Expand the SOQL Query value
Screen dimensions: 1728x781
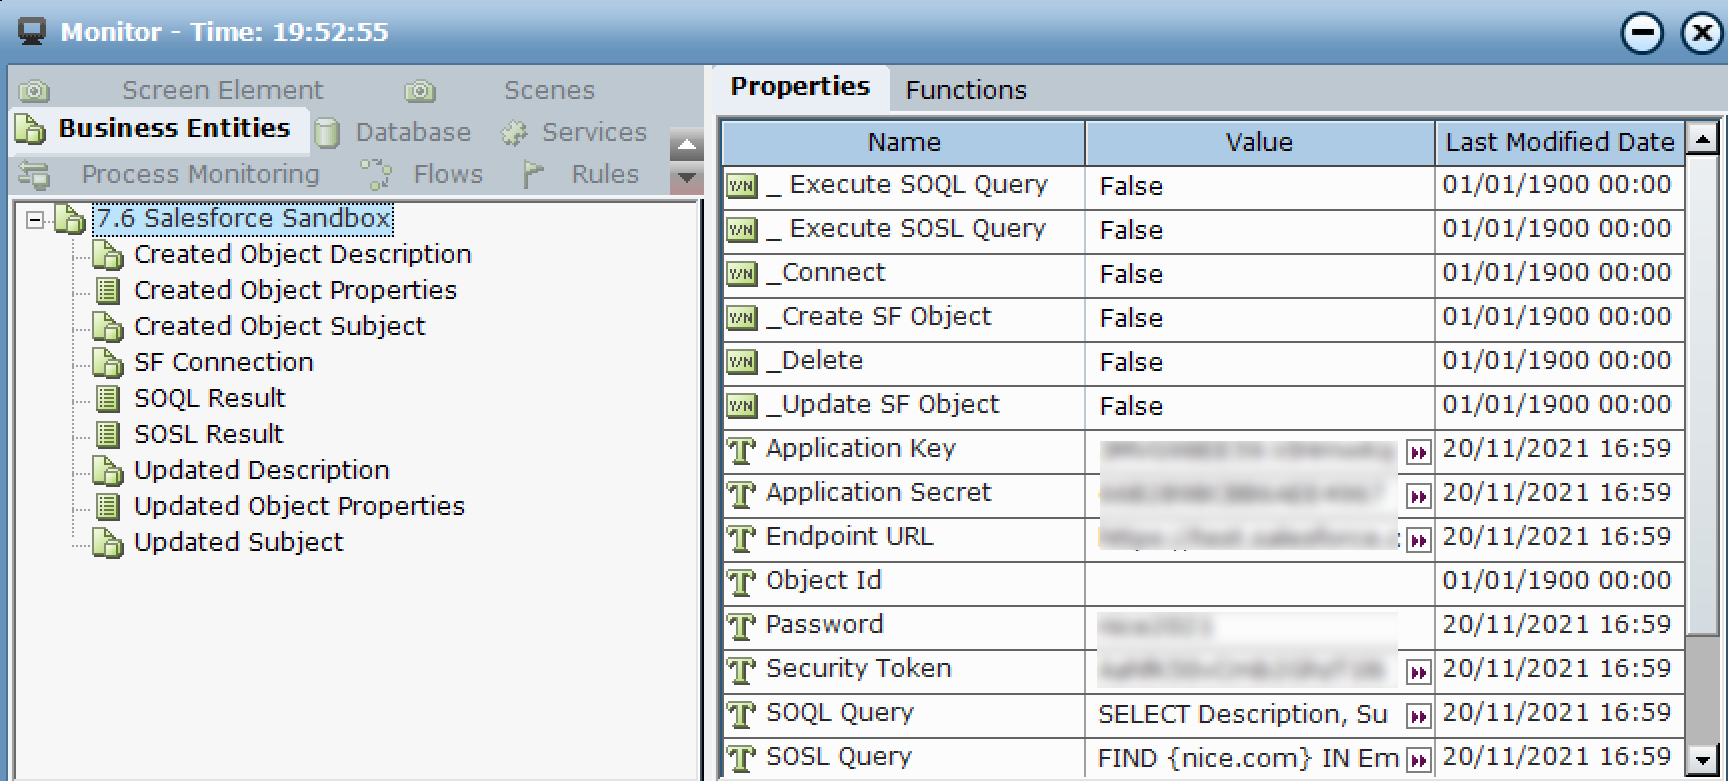[x=1418, y=717]
